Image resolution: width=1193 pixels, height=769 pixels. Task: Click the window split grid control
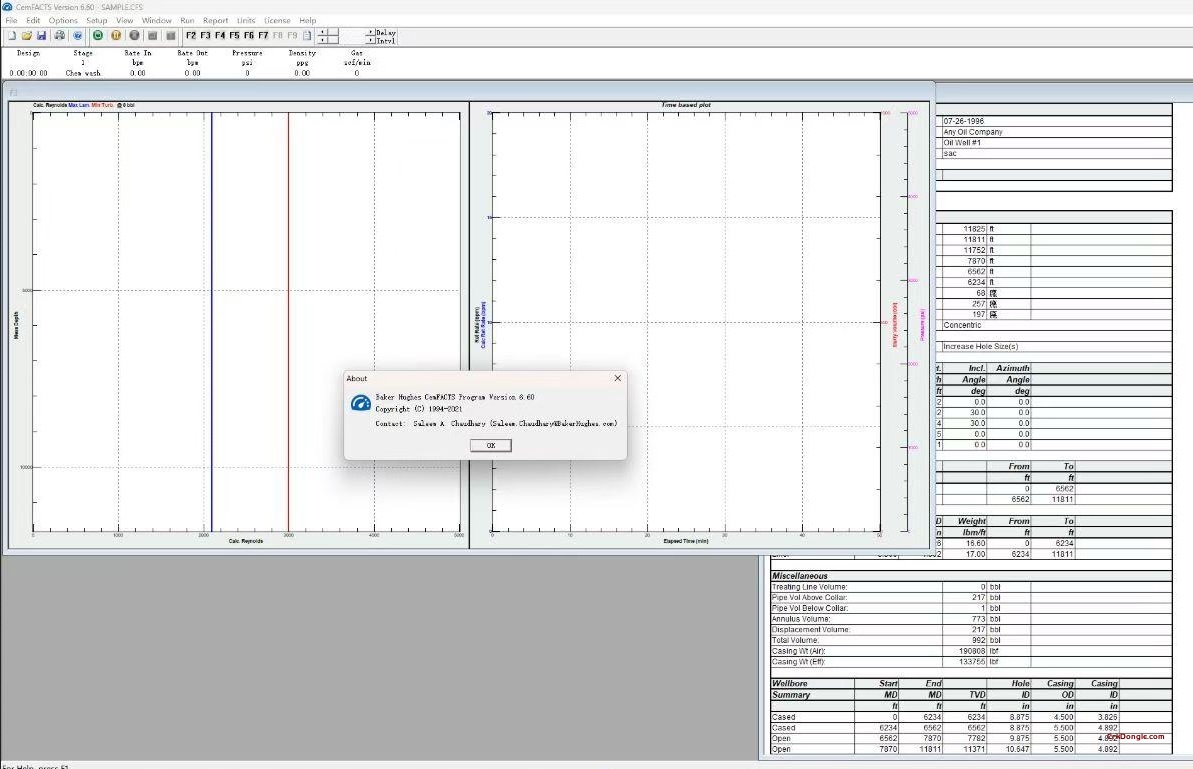[x=327, y=35]
